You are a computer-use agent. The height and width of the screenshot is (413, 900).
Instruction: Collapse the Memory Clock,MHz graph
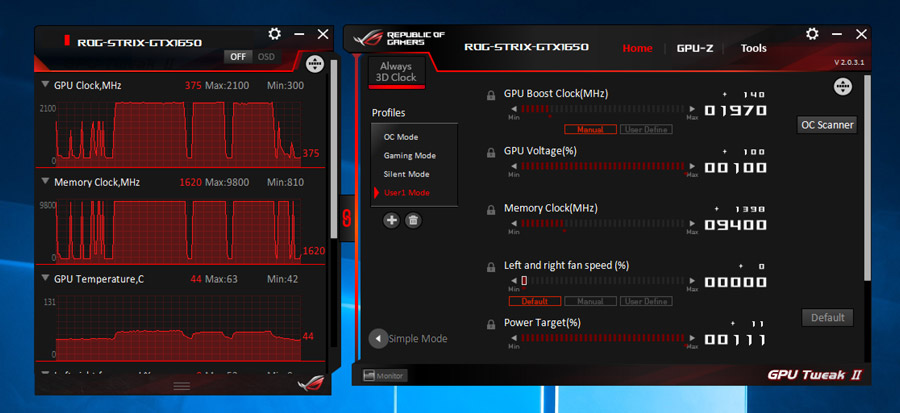(45, 181)
